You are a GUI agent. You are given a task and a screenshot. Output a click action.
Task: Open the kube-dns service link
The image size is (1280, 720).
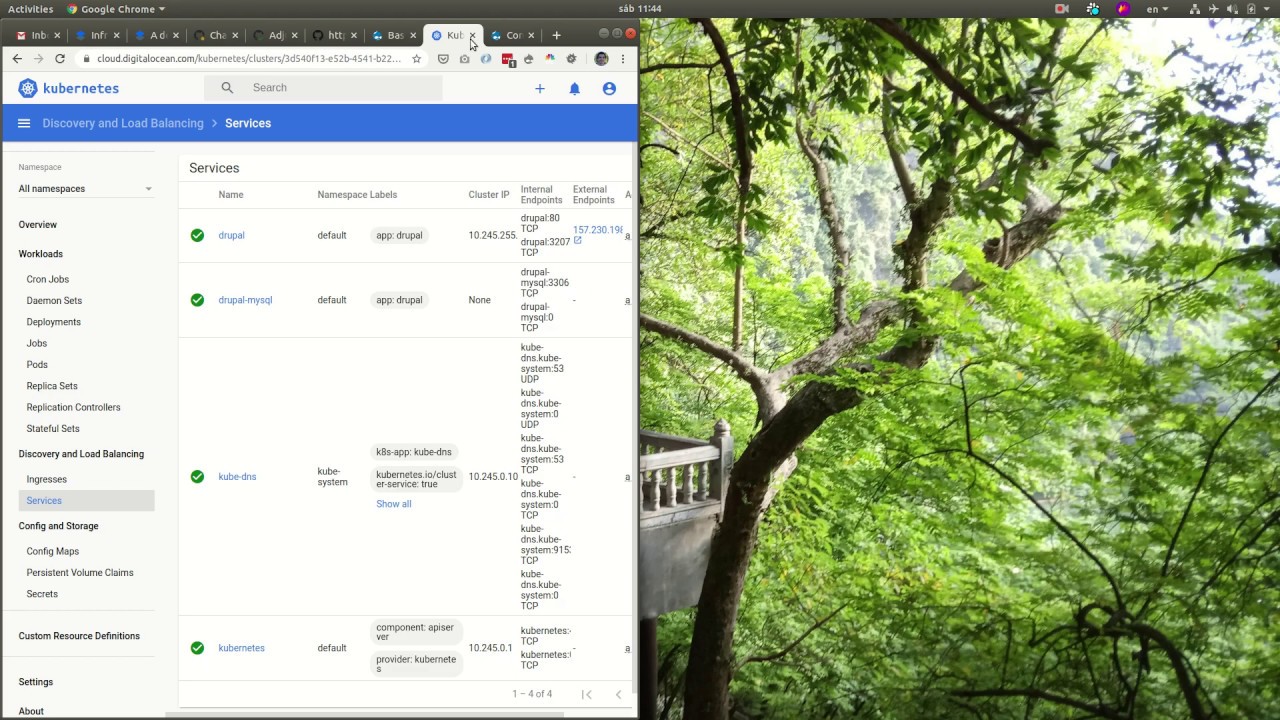[237, 477]
